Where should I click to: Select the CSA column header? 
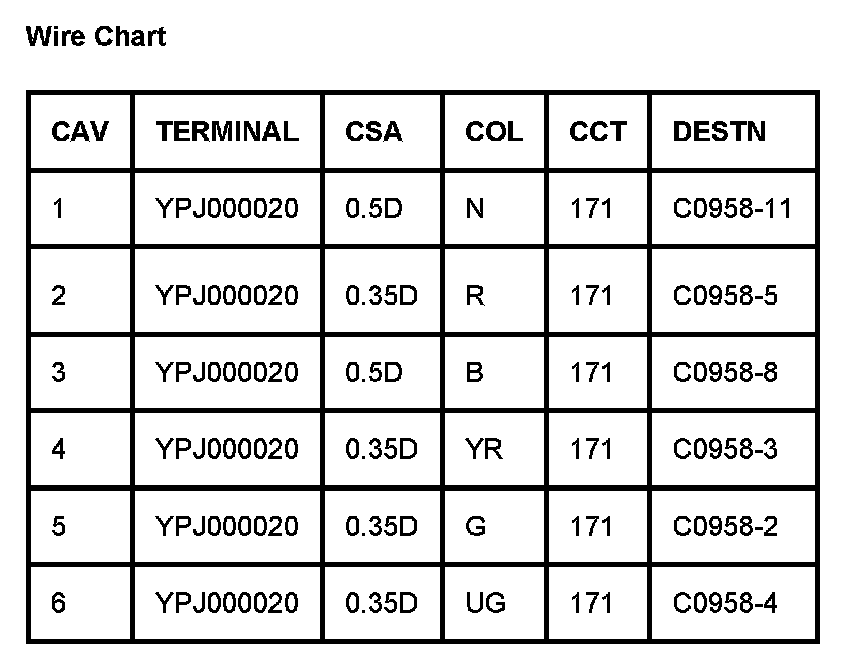374,132
